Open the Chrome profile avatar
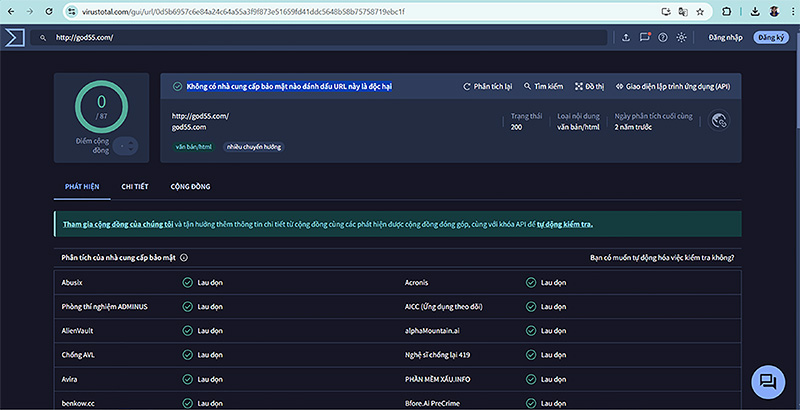 [x=774, y=11]
